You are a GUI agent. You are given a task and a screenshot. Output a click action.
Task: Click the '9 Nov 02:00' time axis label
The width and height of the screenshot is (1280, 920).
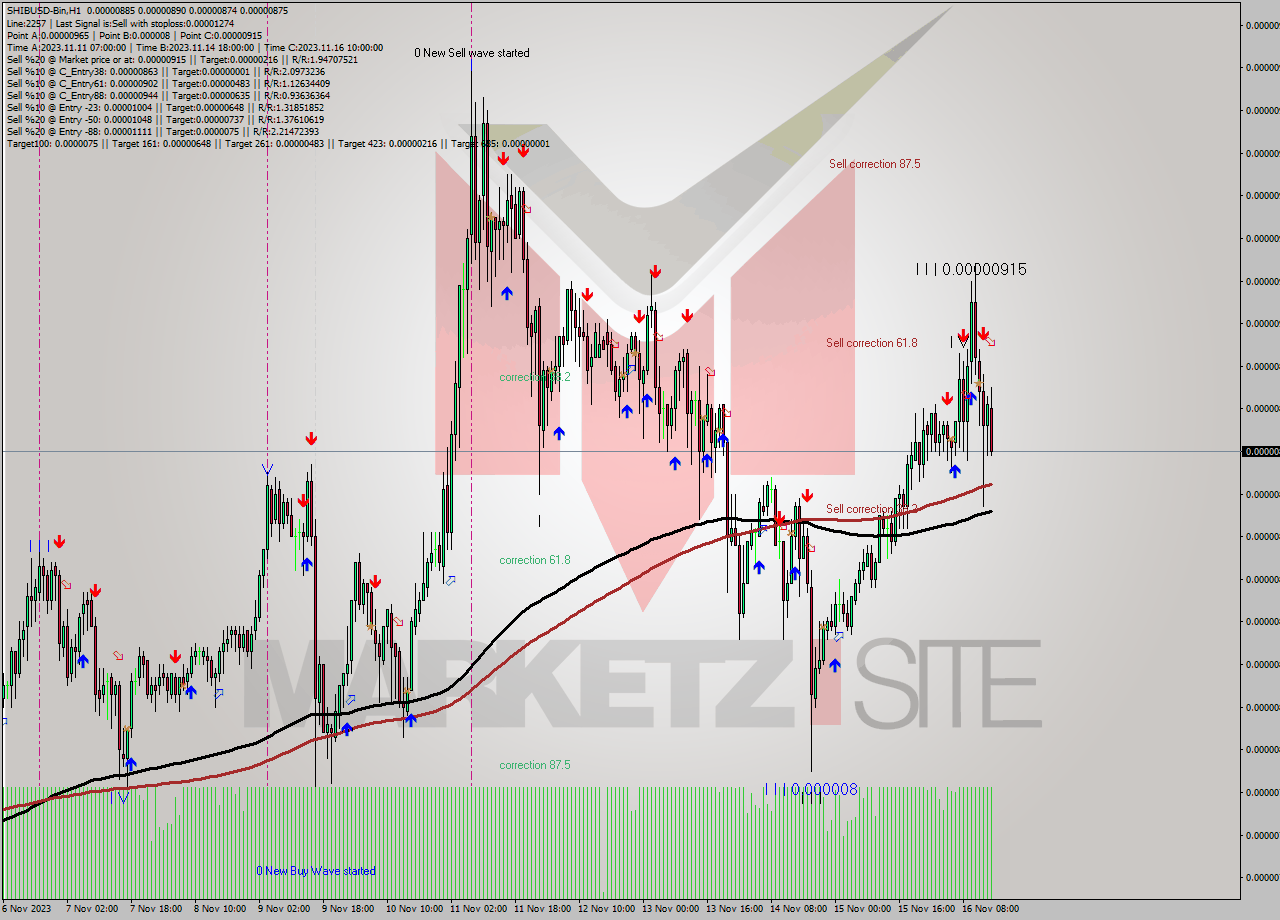(284, 909)
